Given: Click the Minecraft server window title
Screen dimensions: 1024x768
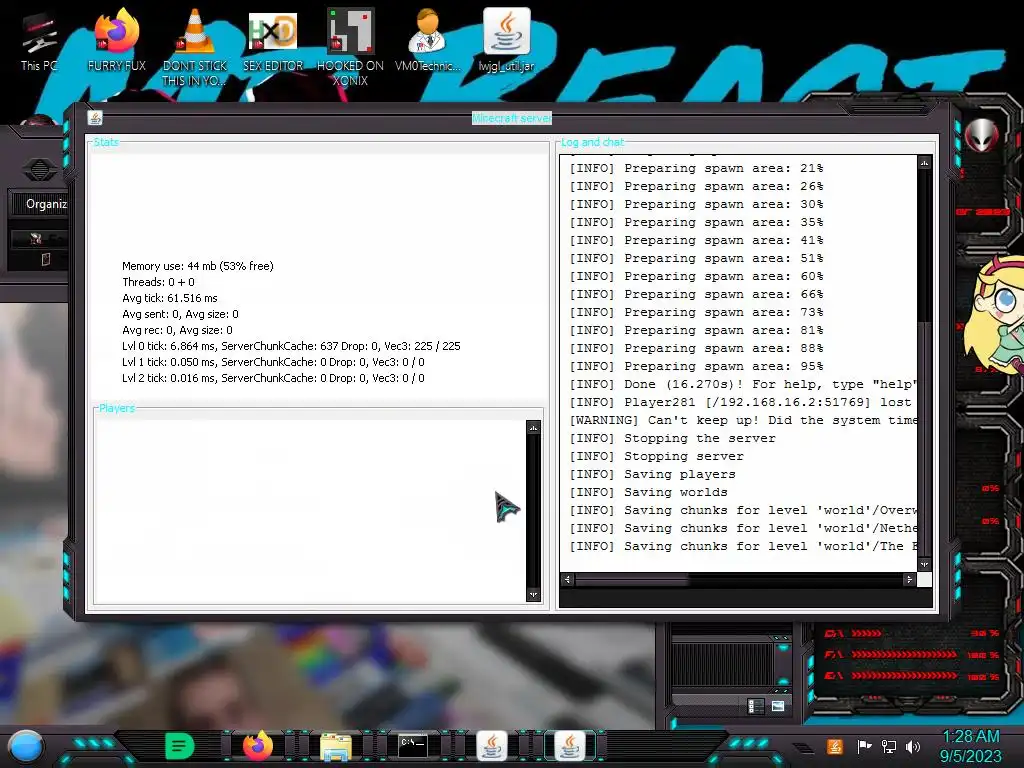Looking at the screenshot, I should tap(512, 118).
